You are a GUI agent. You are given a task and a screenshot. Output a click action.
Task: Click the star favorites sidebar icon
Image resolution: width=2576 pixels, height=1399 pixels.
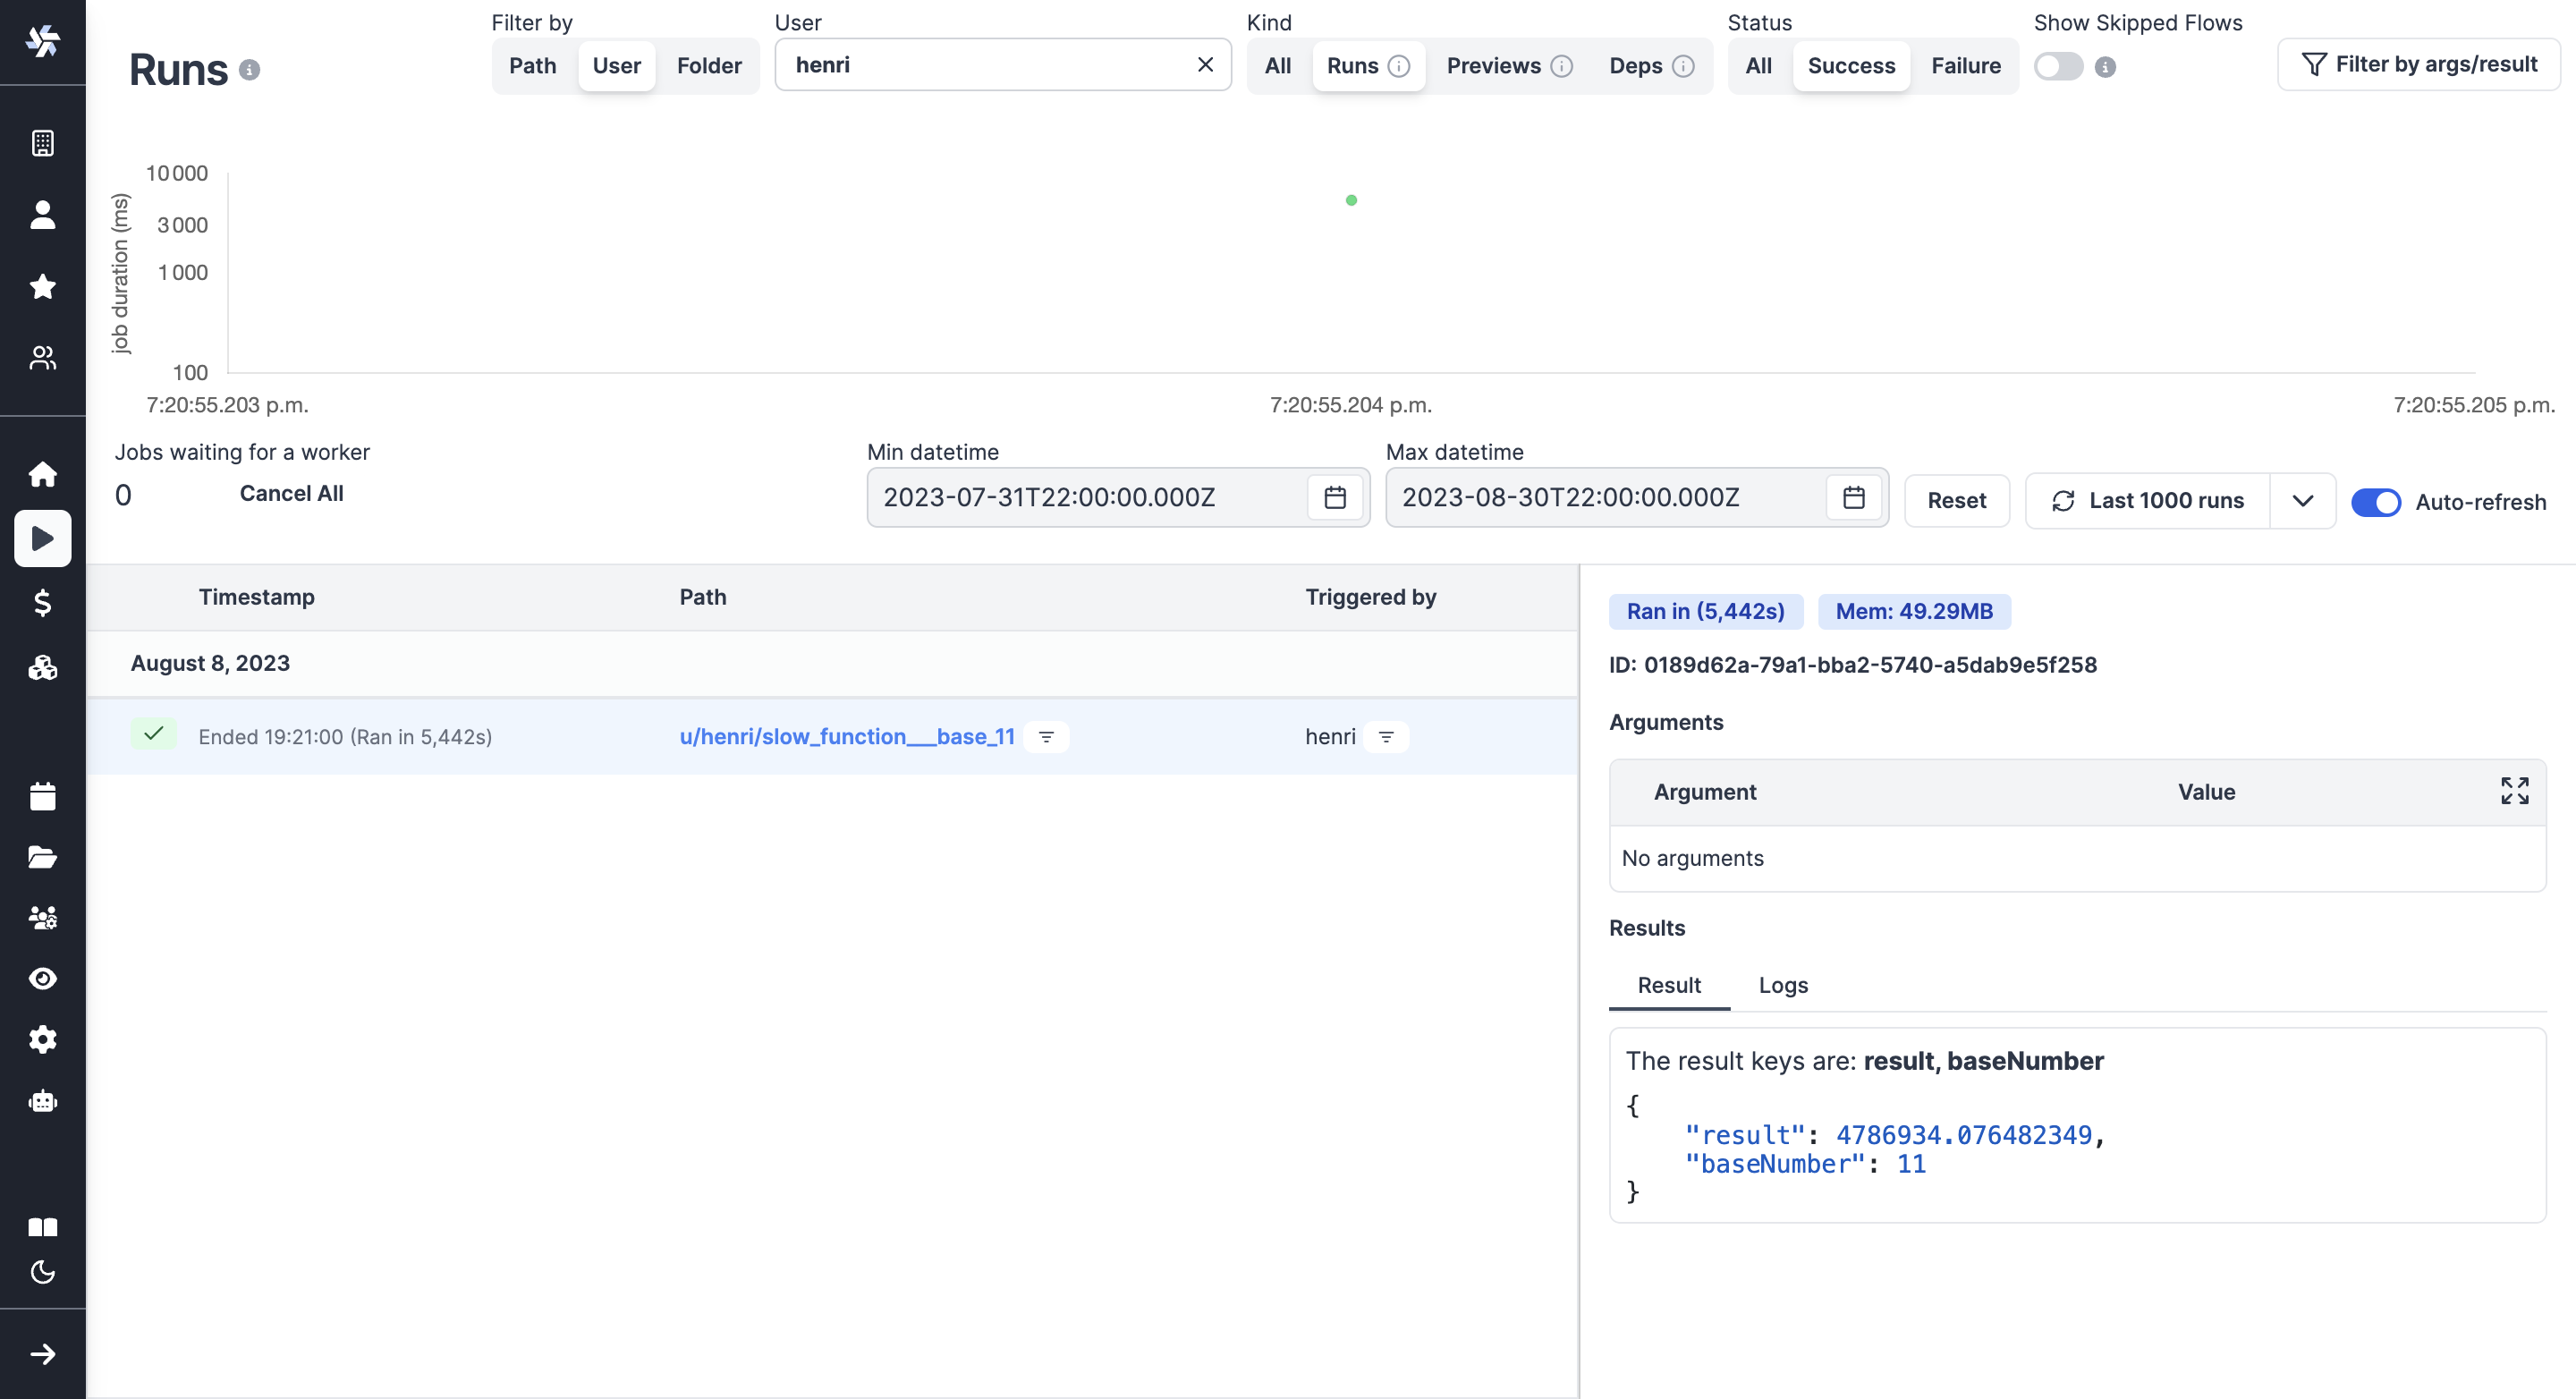(x=42, y=287)
